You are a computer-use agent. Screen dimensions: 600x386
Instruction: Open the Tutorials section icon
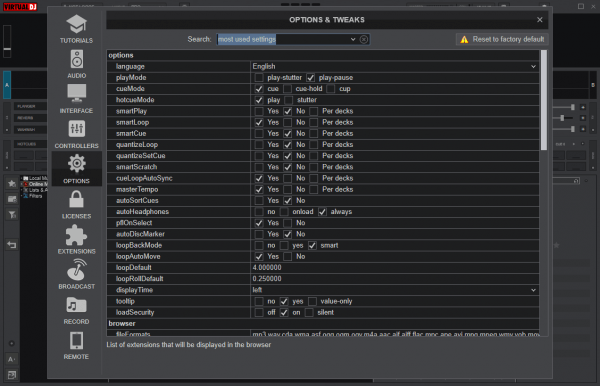pos(77,24)
